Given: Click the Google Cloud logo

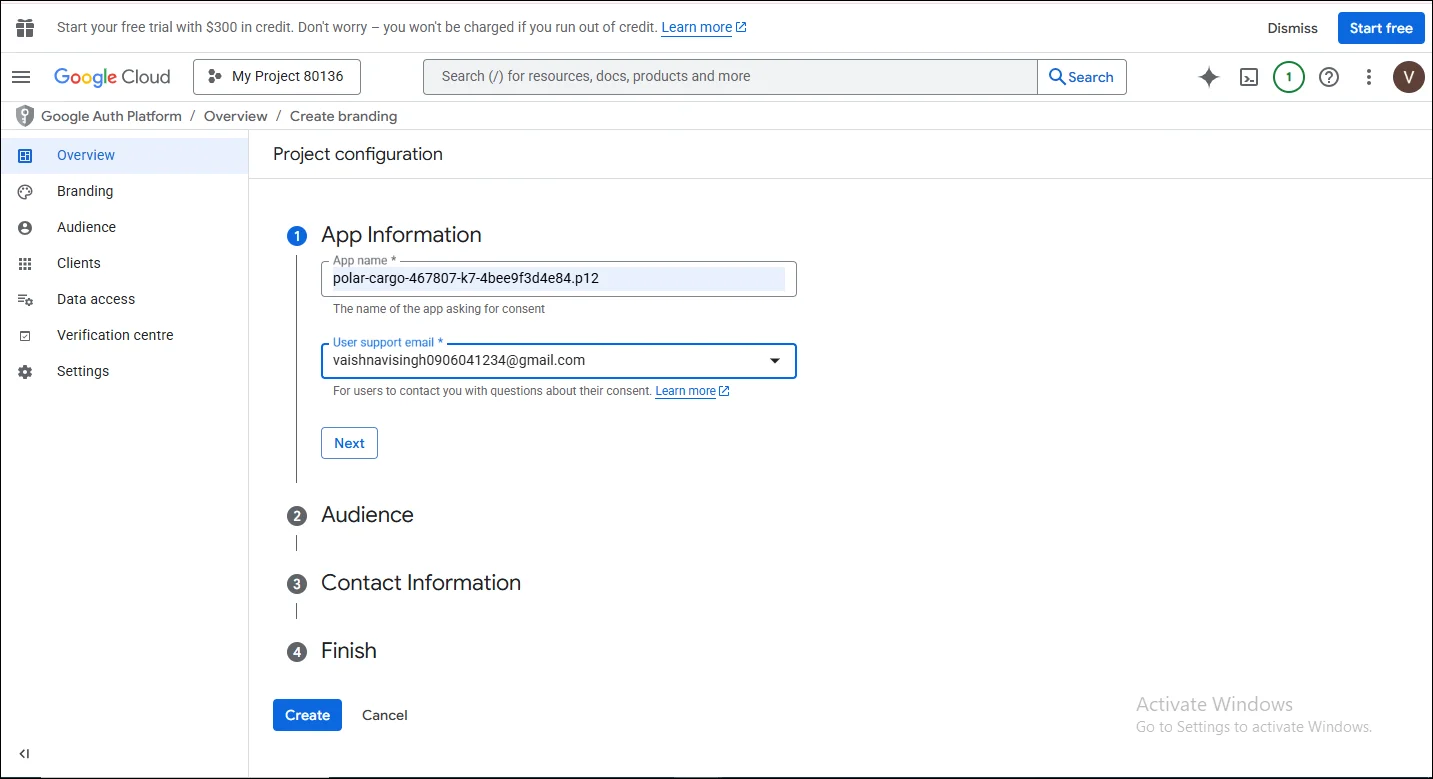Looking at the screenshot, I should click(x=112, y=77).
